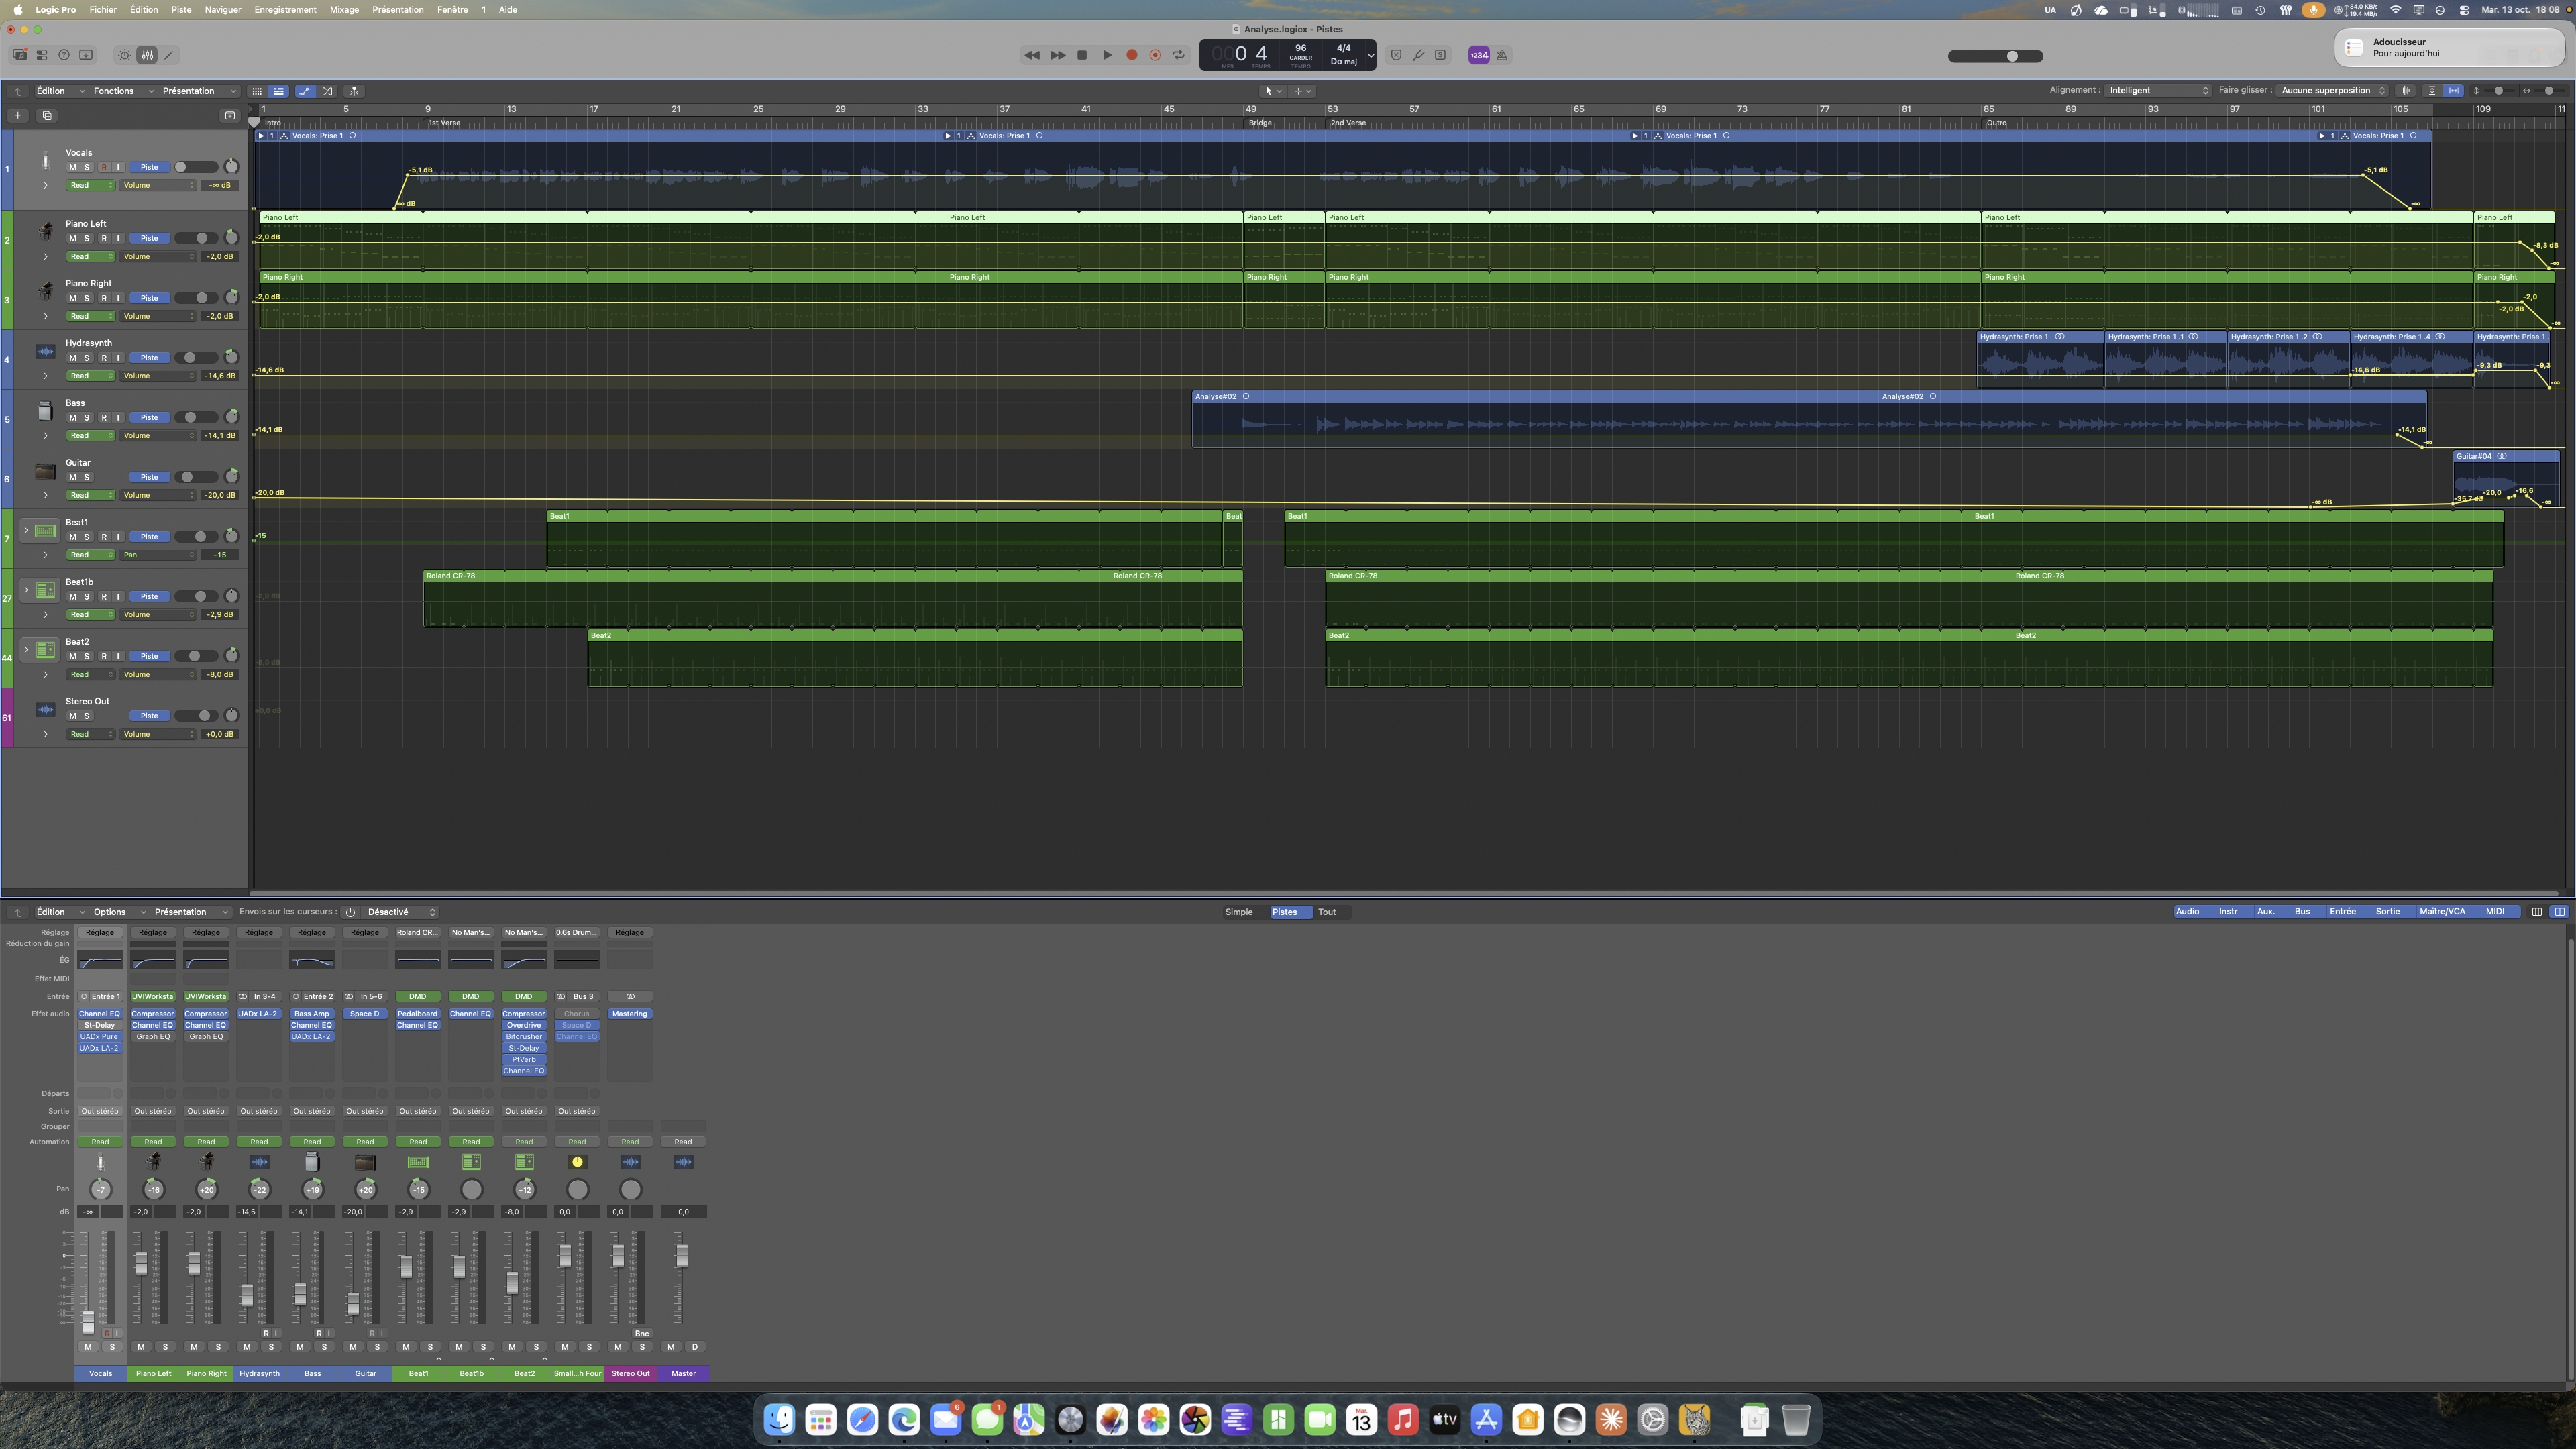2576x1449 pixels.
Task: Expand the Beat1 track stack
Action: pos(26,530)
